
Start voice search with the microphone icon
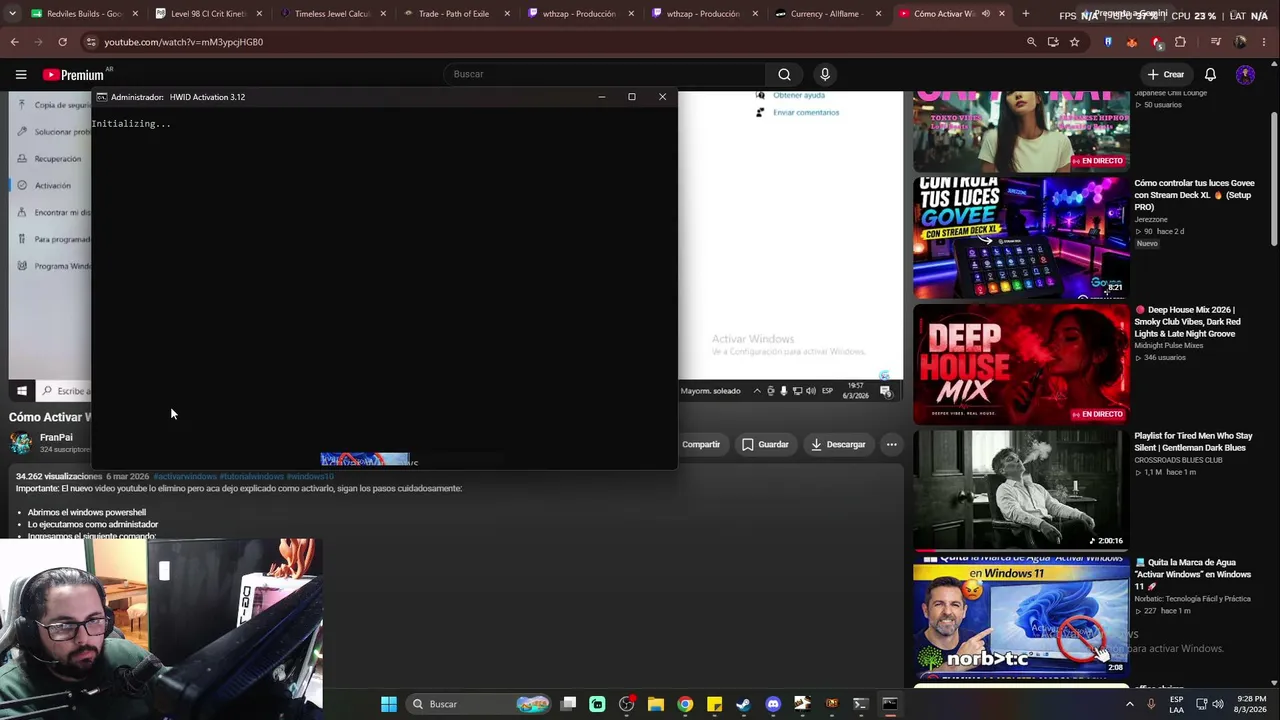click(825, 74)
